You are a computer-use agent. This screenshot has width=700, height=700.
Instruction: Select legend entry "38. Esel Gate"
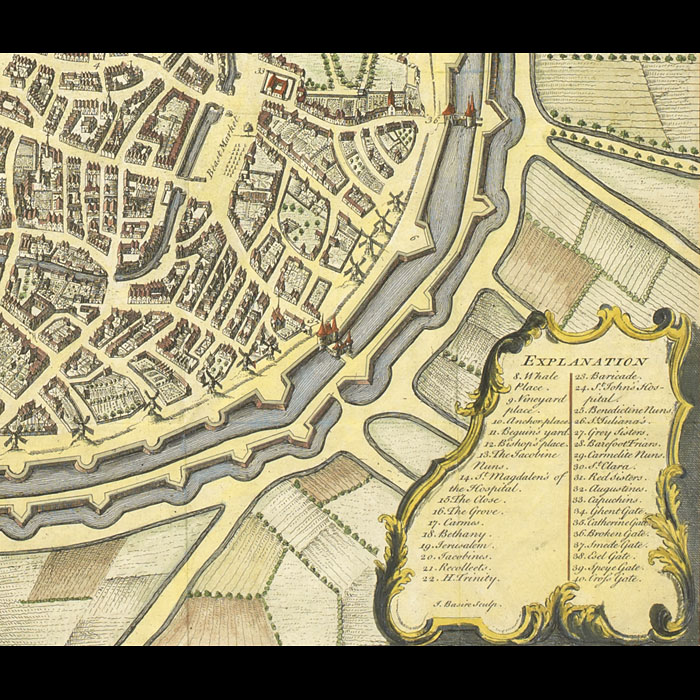coord(603,556)
